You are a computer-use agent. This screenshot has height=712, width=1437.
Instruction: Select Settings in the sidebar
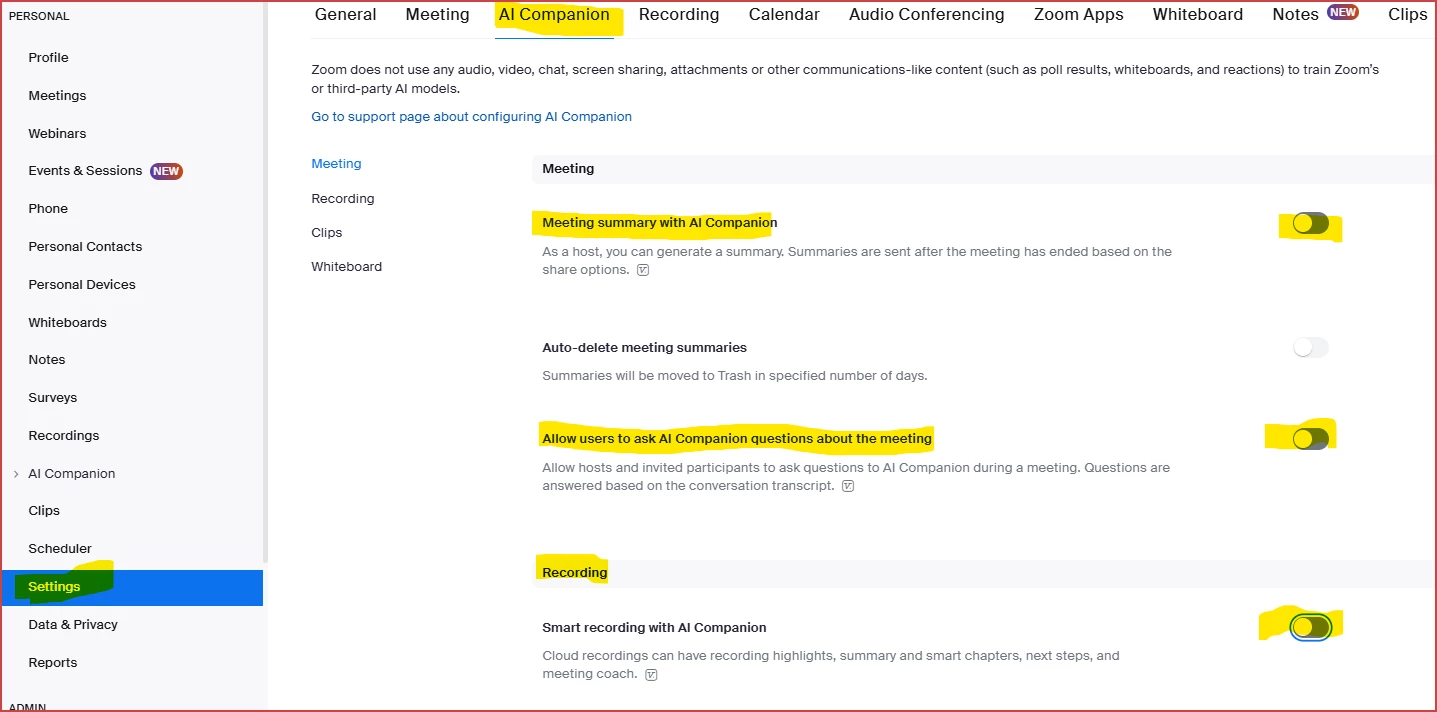(132, 588)
